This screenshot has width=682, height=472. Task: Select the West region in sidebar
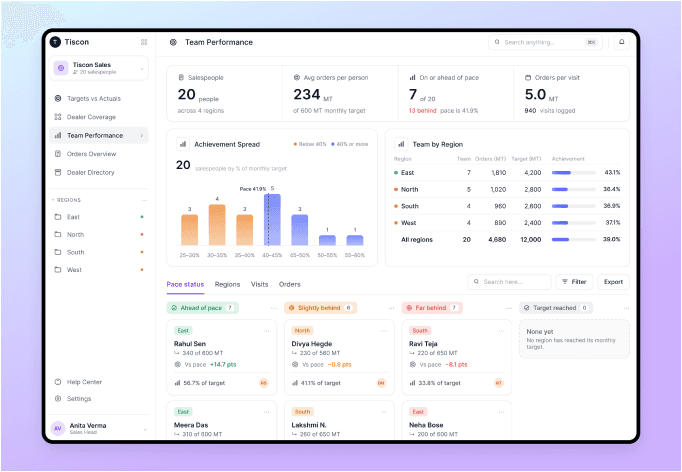(99, 269)
